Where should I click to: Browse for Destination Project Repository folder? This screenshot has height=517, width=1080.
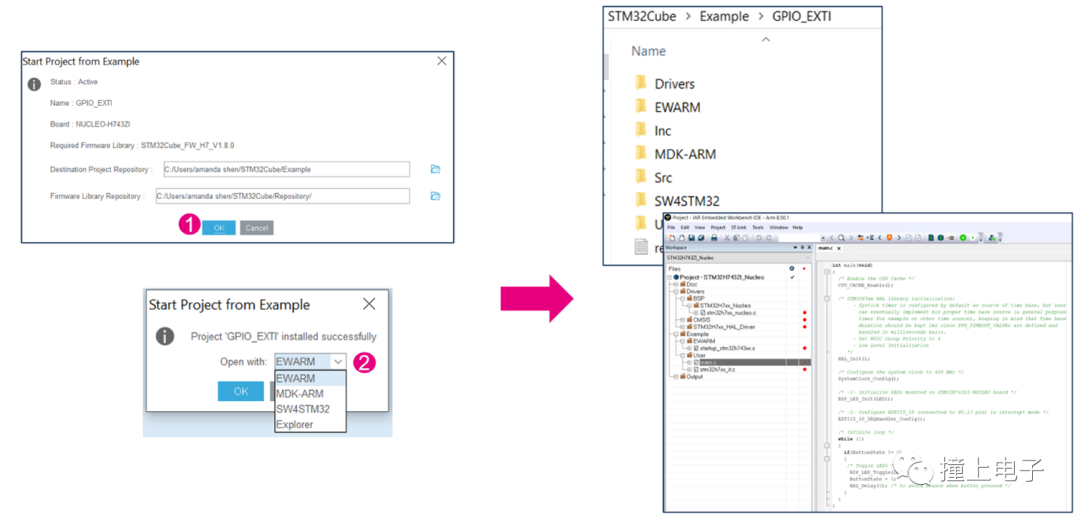[435, 169]
